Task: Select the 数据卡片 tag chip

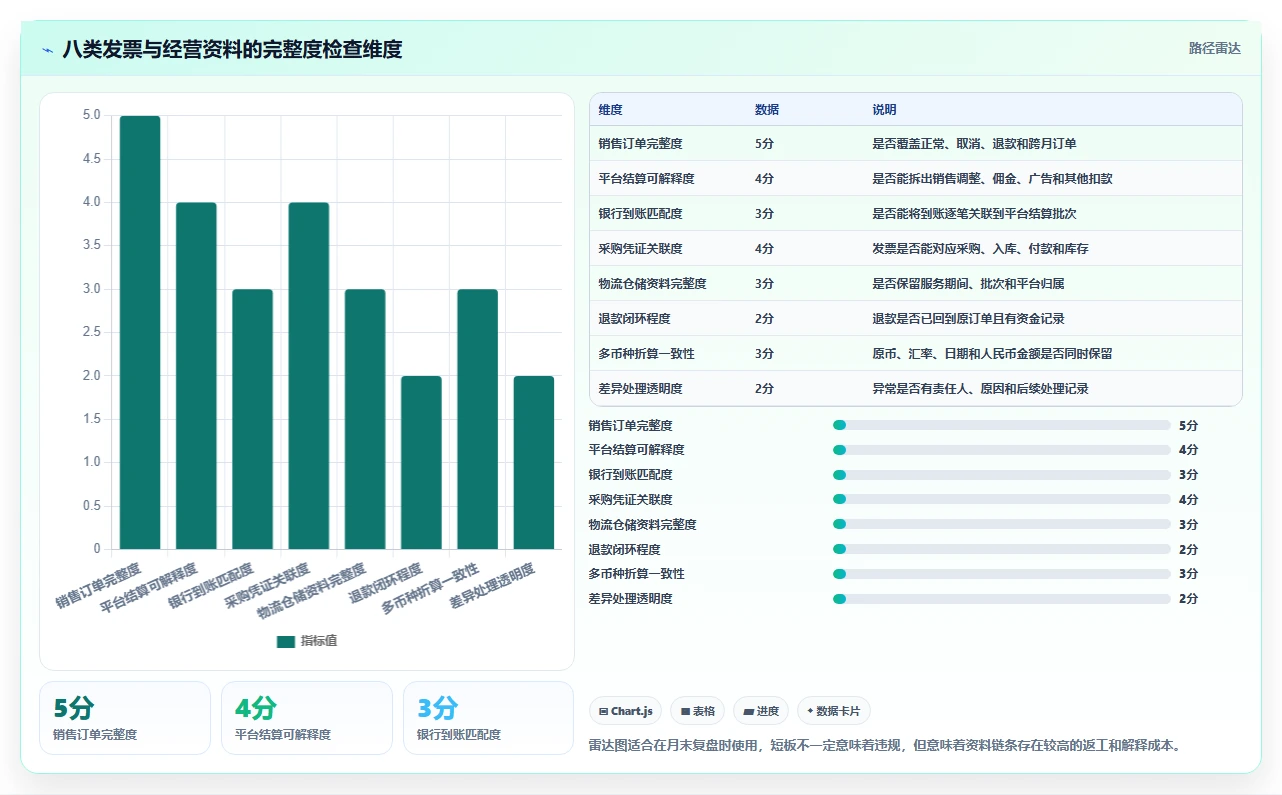Action: pos(834,711)
